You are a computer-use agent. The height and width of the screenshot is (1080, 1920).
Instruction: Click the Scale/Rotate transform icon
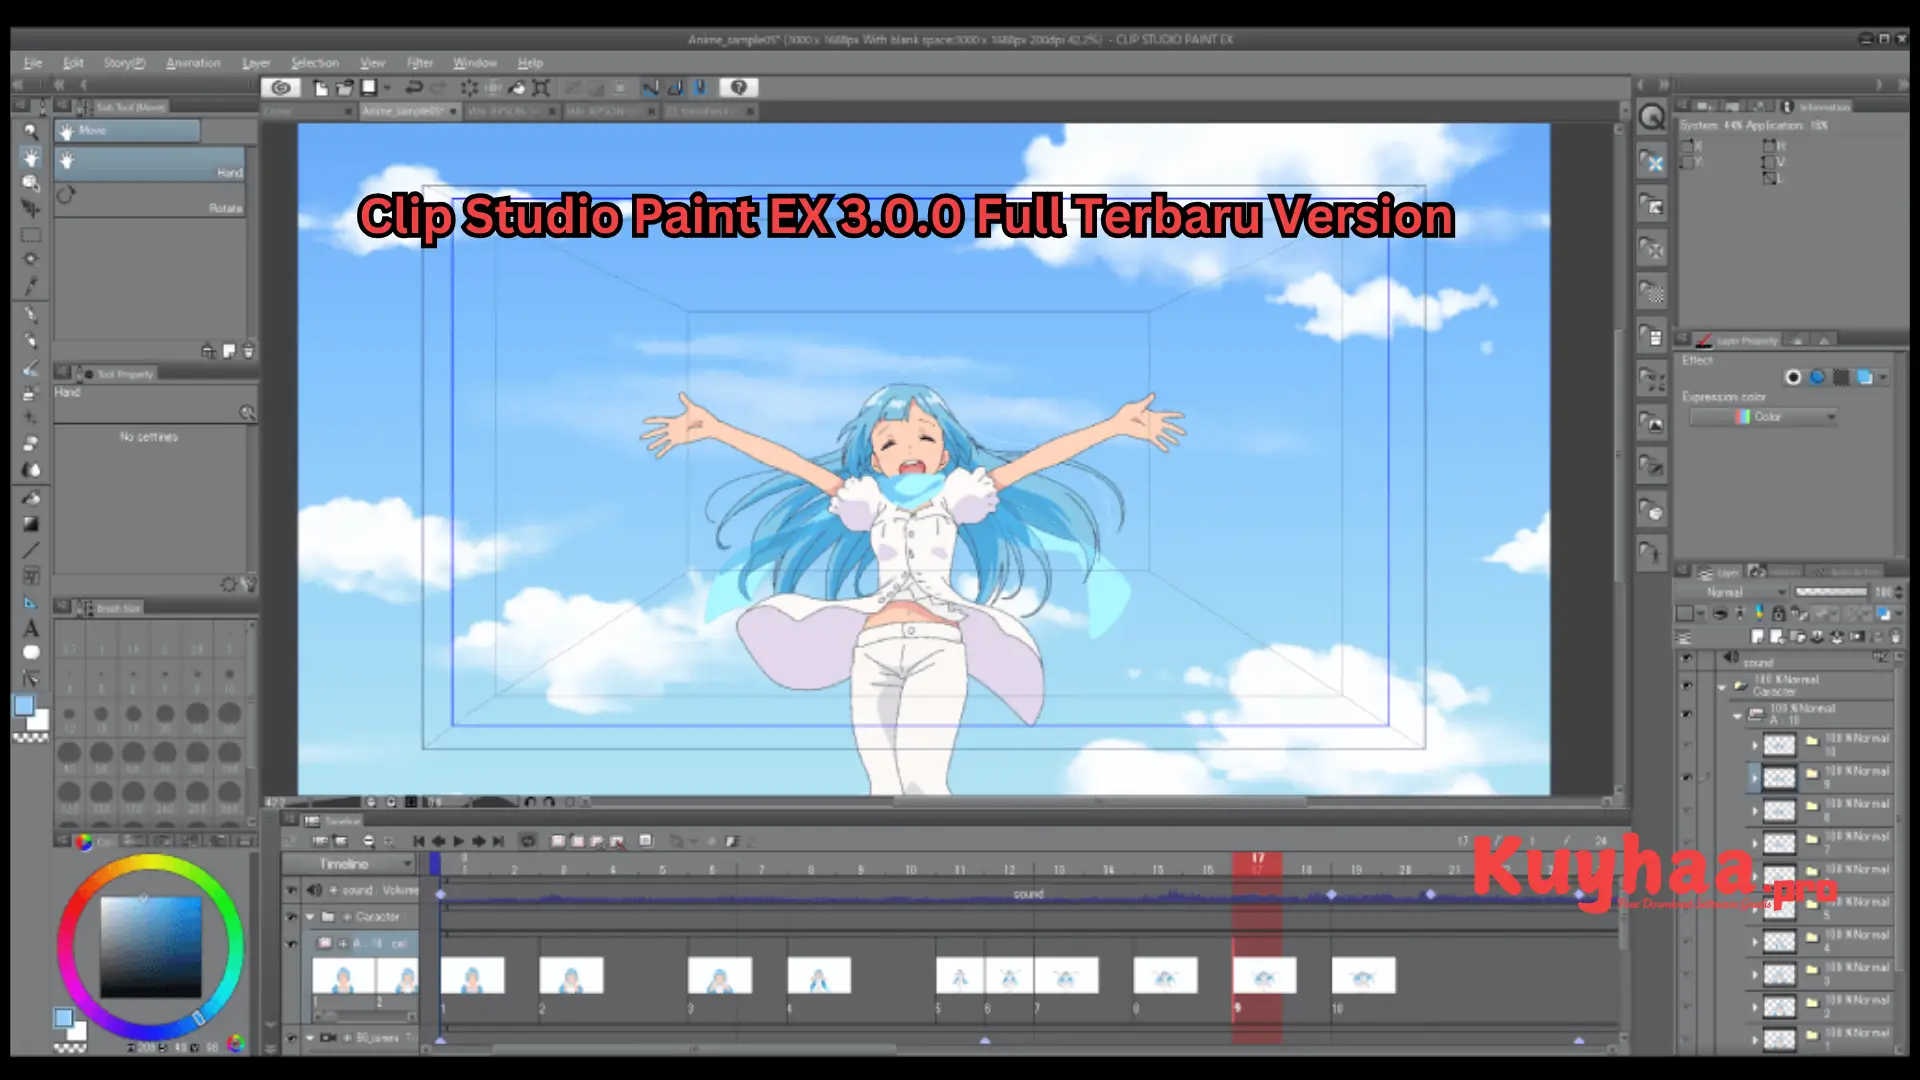[541, 88]
